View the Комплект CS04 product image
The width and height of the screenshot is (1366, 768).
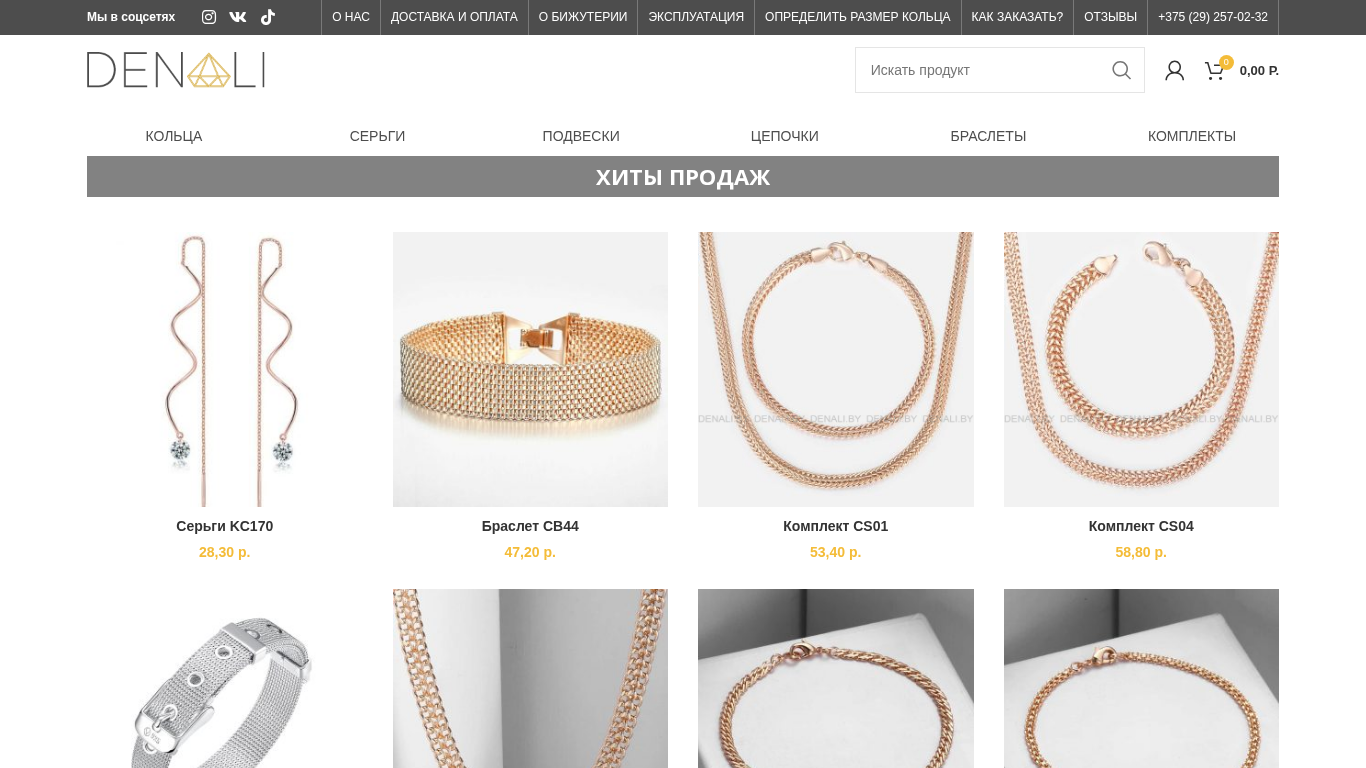tap(1141, 369)
